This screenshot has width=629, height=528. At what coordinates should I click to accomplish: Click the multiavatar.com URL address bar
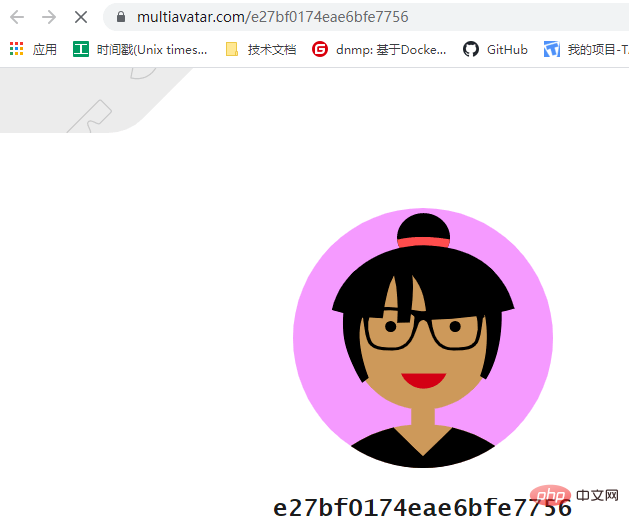tap(366, 17)
